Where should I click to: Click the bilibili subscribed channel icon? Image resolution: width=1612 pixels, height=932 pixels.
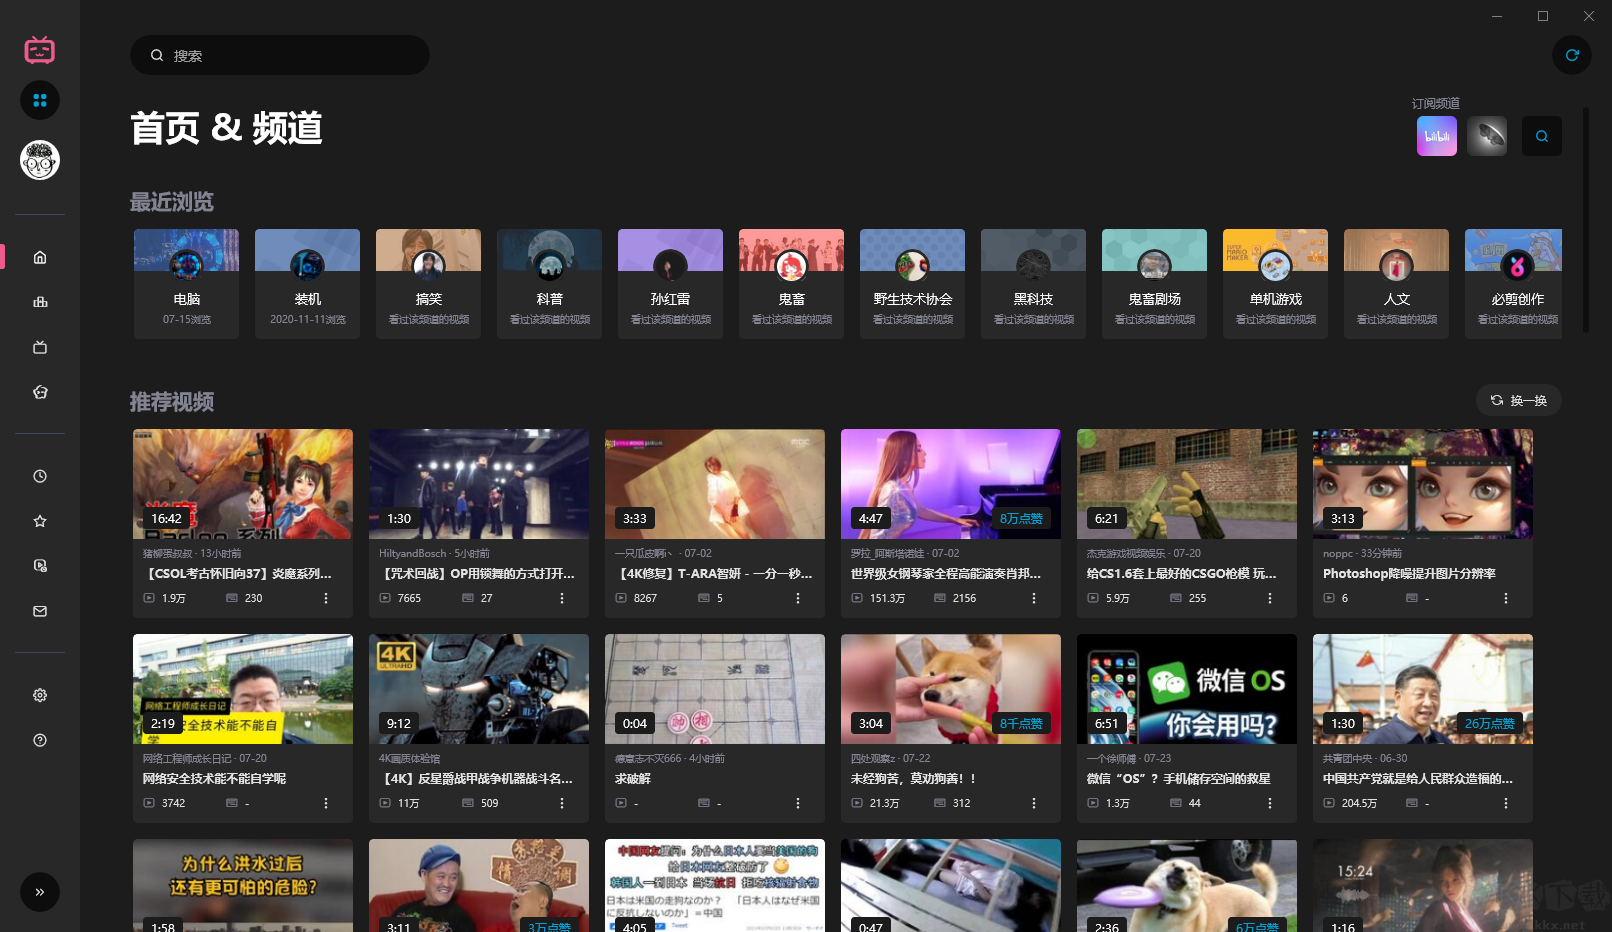(x=1437, y=136)
